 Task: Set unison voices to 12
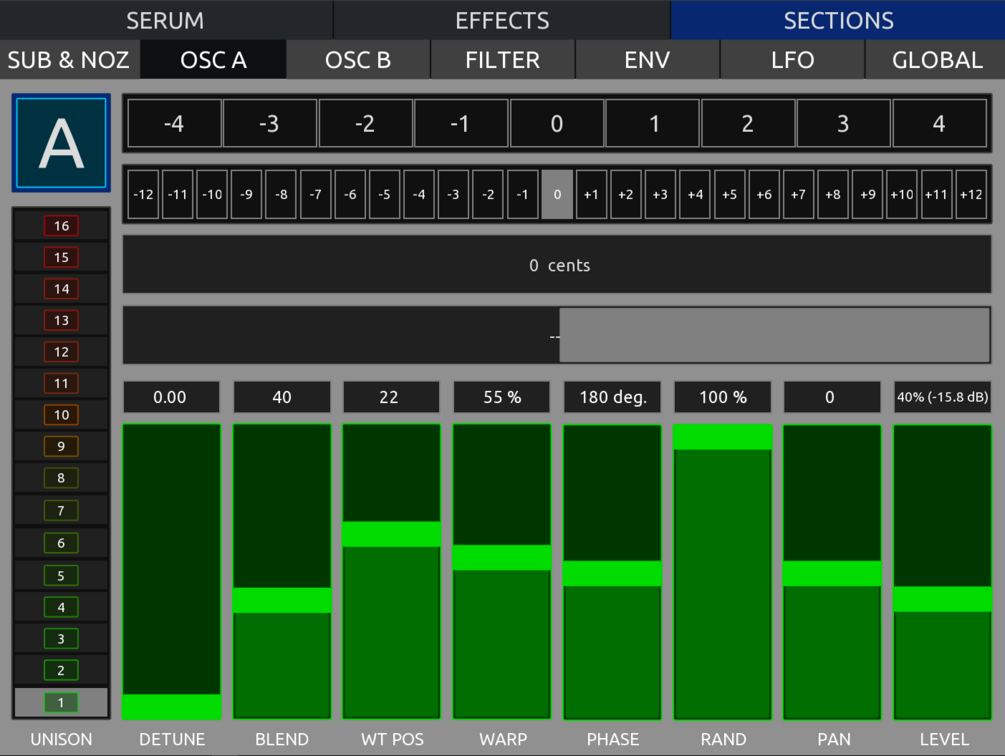point(61,352)
